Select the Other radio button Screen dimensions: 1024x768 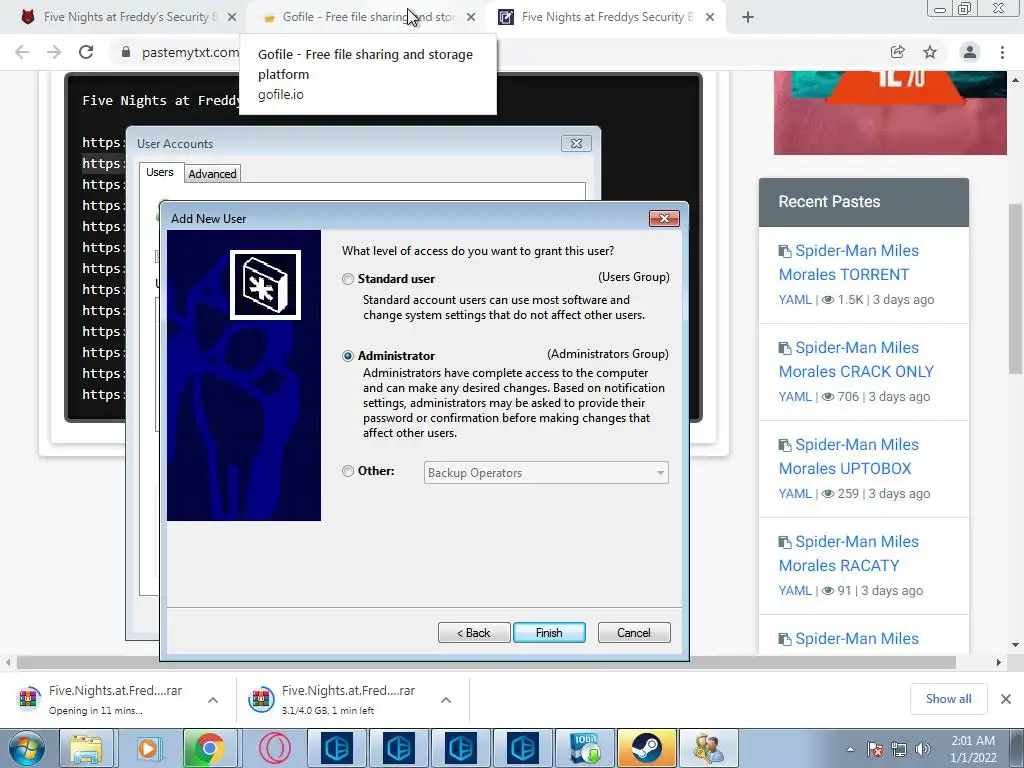tap(348, 471)
